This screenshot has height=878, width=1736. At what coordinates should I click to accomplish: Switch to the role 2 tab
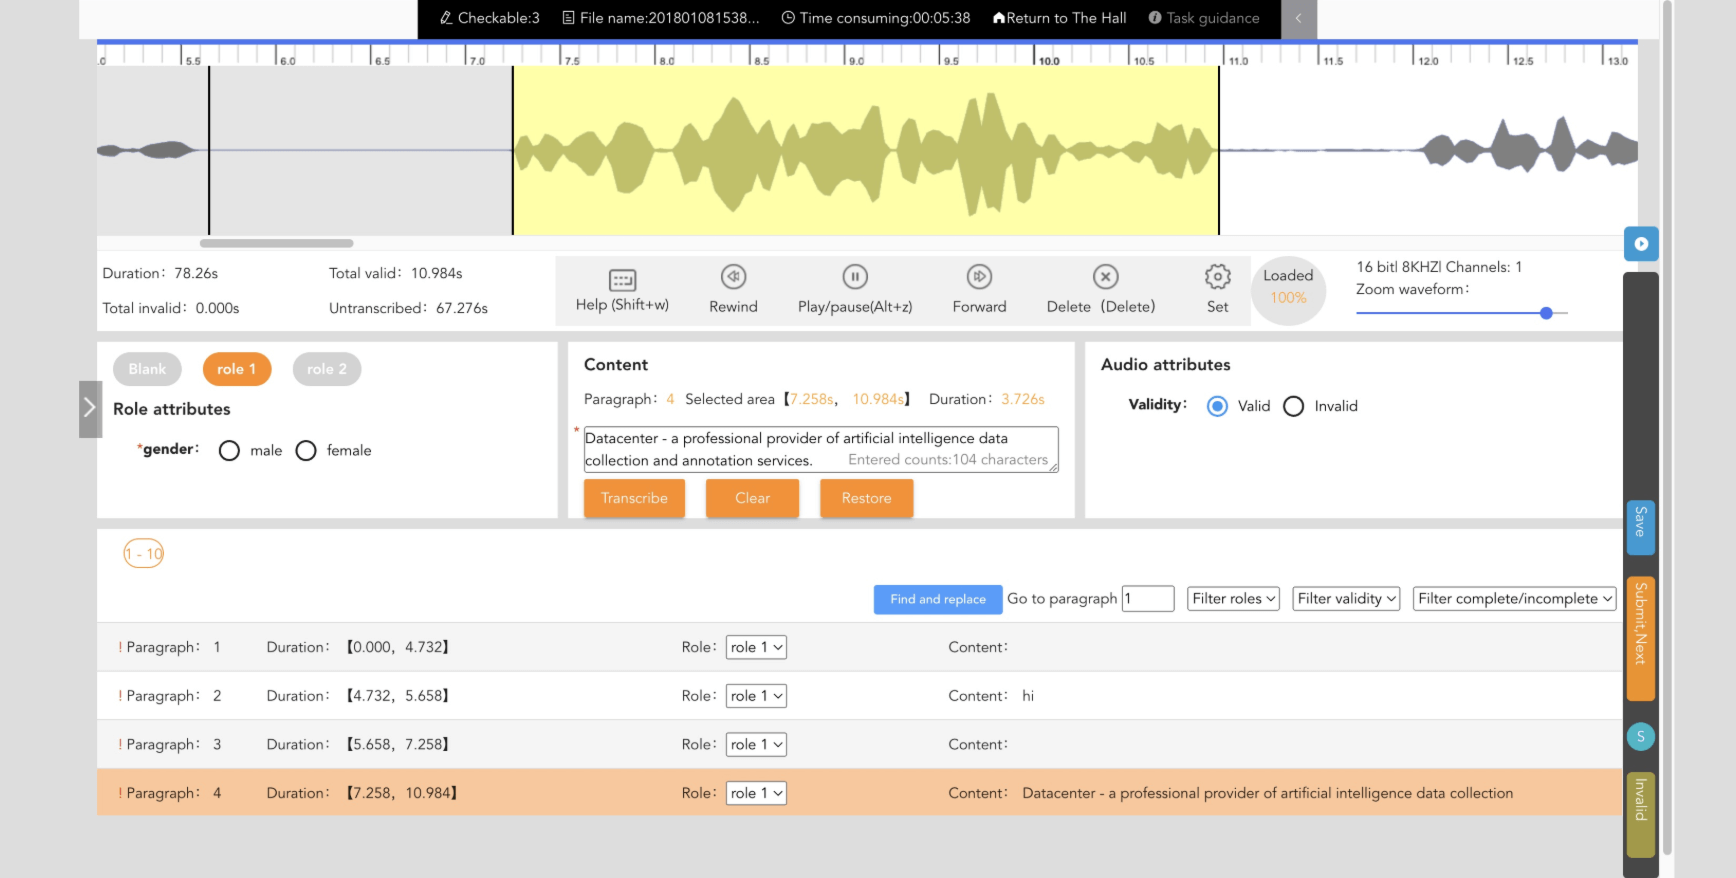click(327, 369)
